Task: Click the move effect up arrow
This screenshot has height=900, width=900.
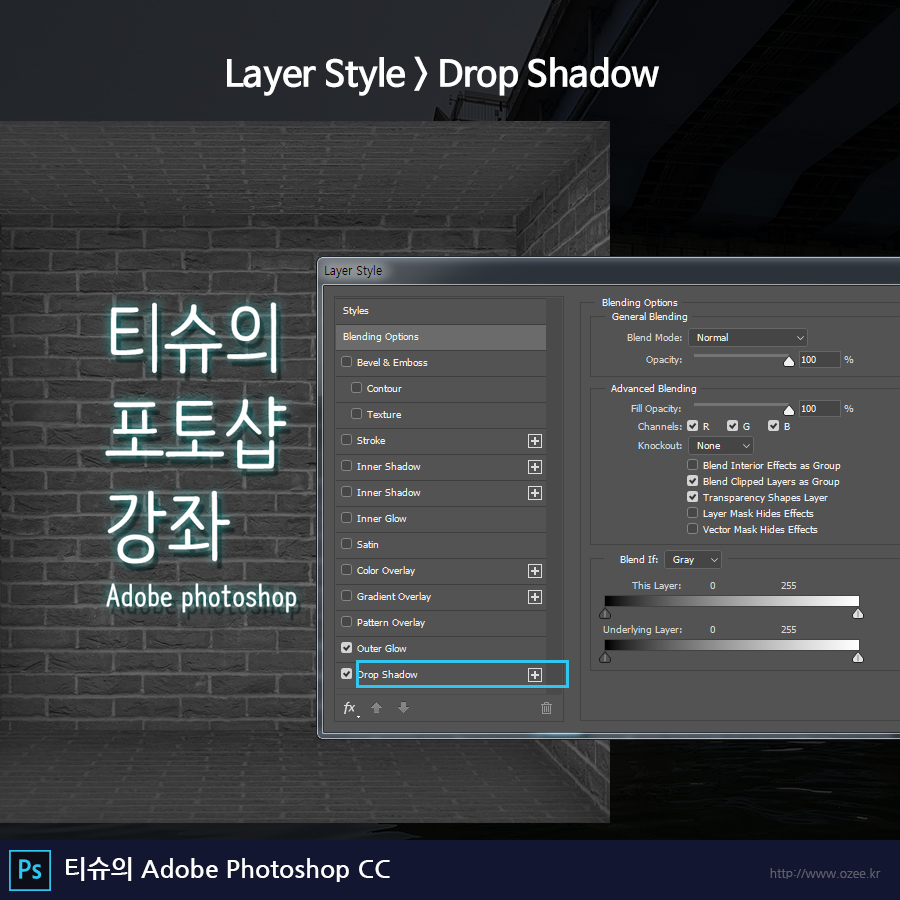Action: coord(377,708)
